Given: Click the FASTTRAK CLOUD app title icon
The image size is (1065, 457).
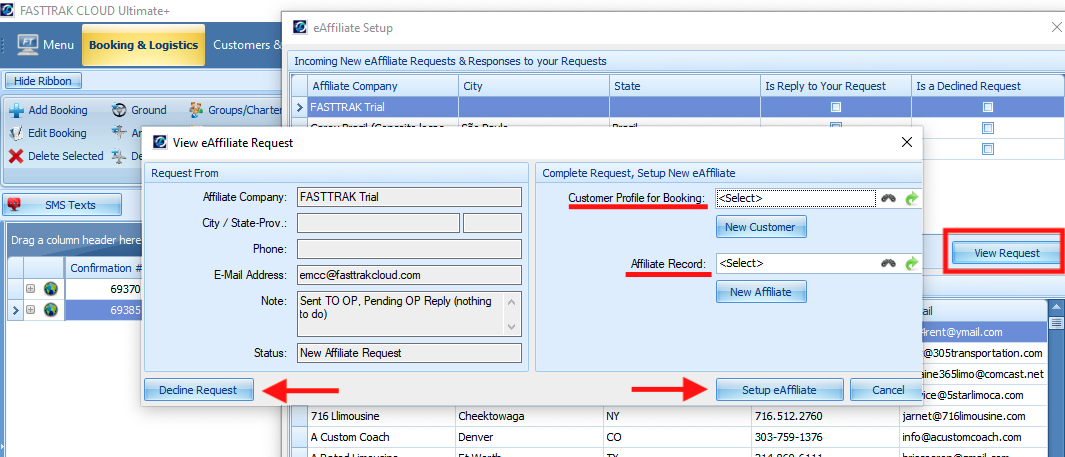Looking at the screenshot, I should (x=7, y=10).
